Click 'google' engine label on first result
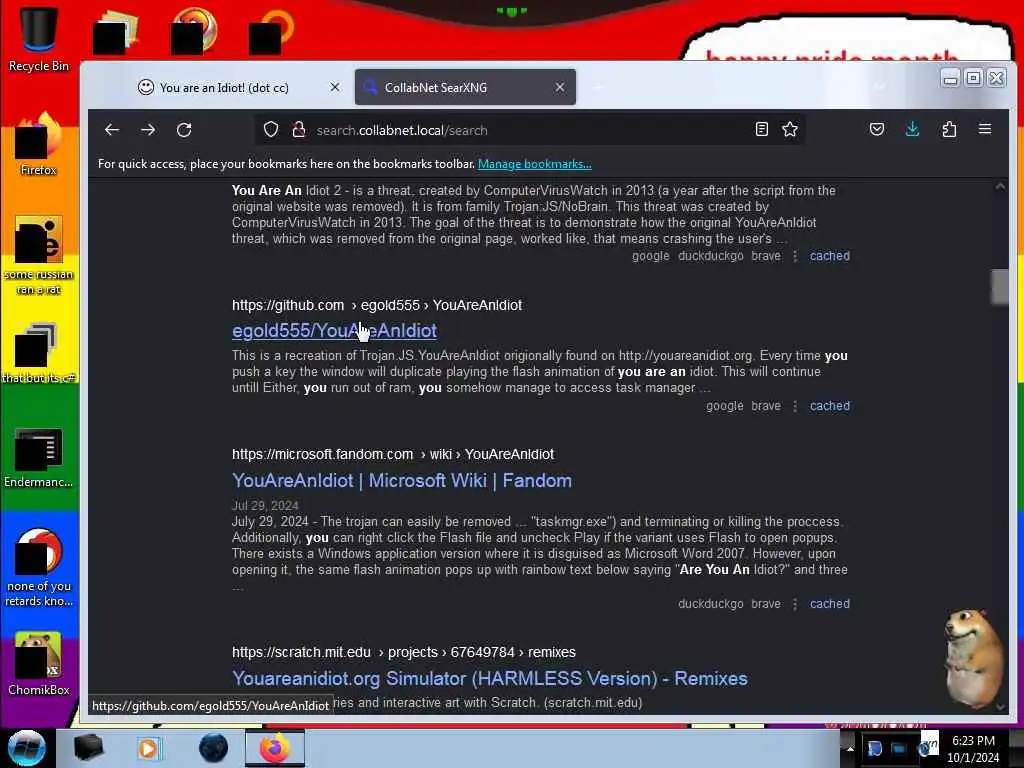 click(650, 256)
